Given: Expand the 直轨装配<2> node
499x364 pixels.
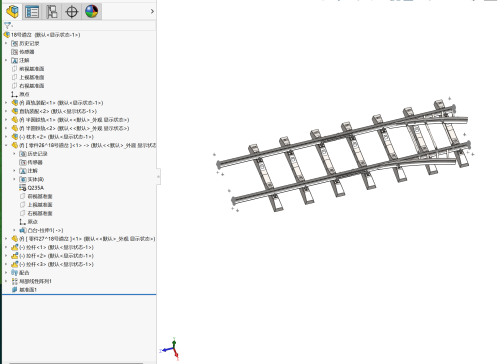Looking at the screenshot, I should [x=6, y=111].
